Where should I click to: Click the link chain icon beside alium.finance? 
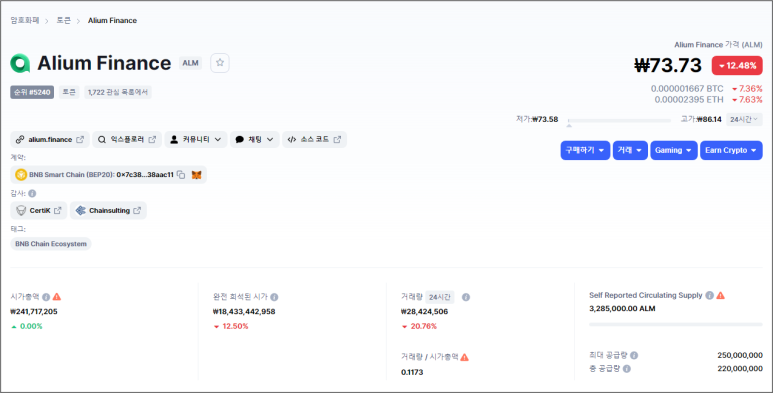(20, 140)
